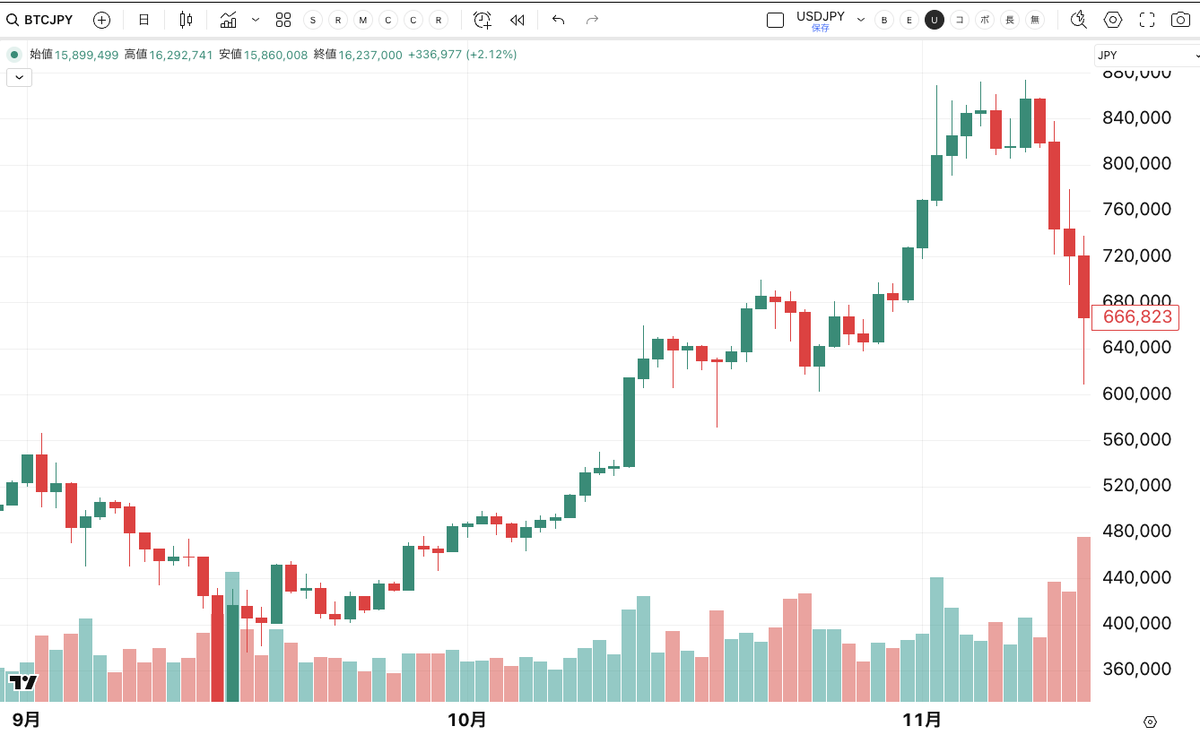Toggle the USDJPY visibility checkbox

click(x=774, y=19)
